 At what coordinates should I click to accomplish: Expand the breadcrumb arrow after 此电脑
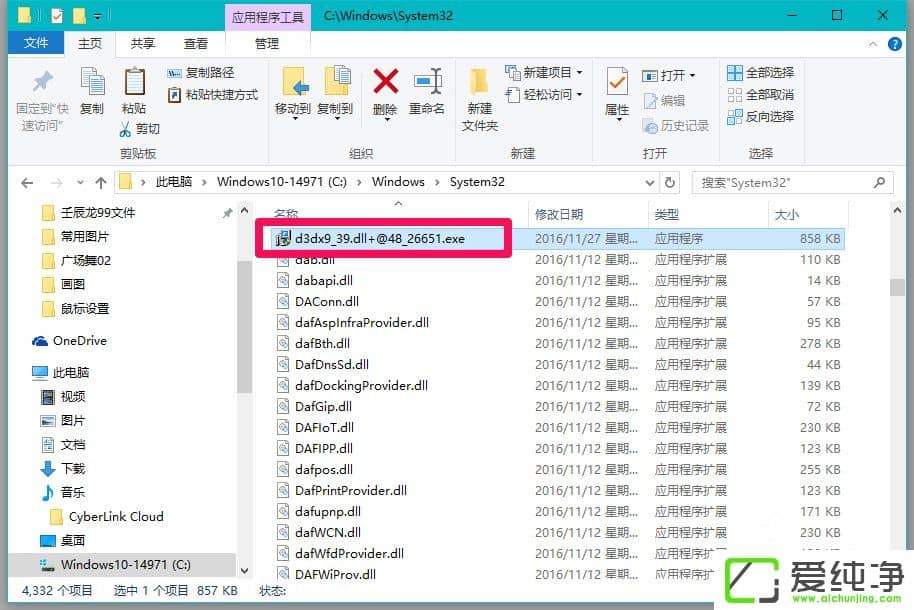204,183
